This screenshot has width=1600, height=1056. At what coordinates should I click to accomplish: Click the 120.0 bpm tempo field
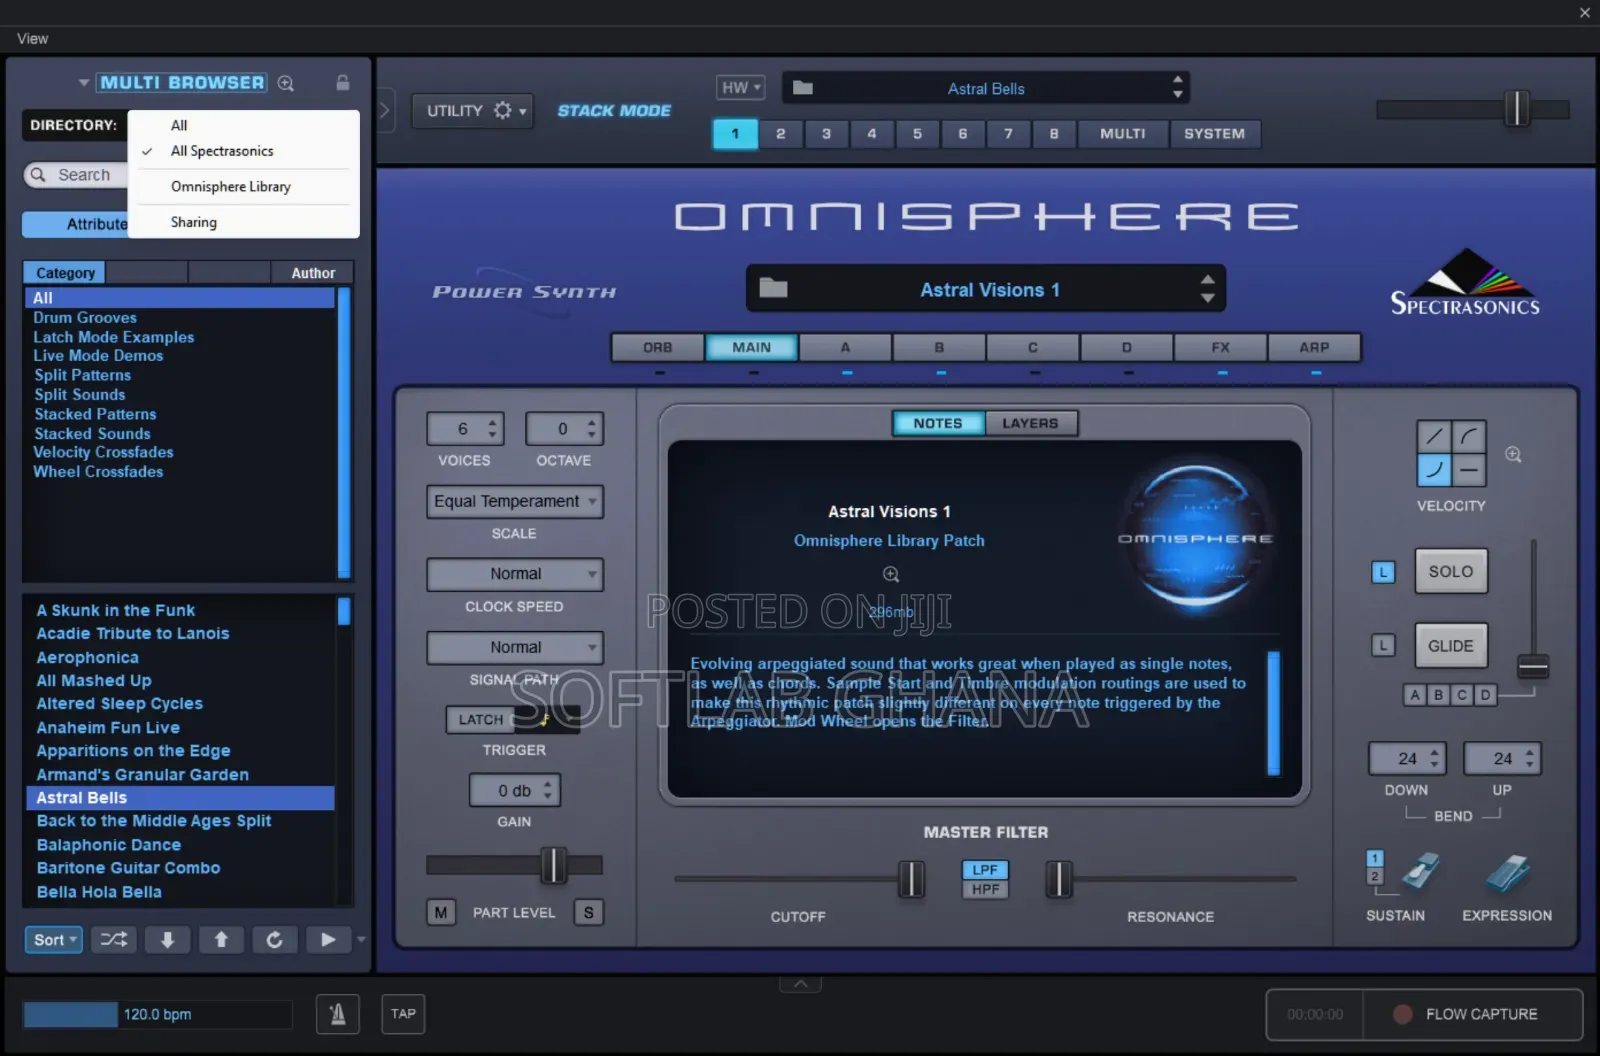click(x=157, y=1015)
